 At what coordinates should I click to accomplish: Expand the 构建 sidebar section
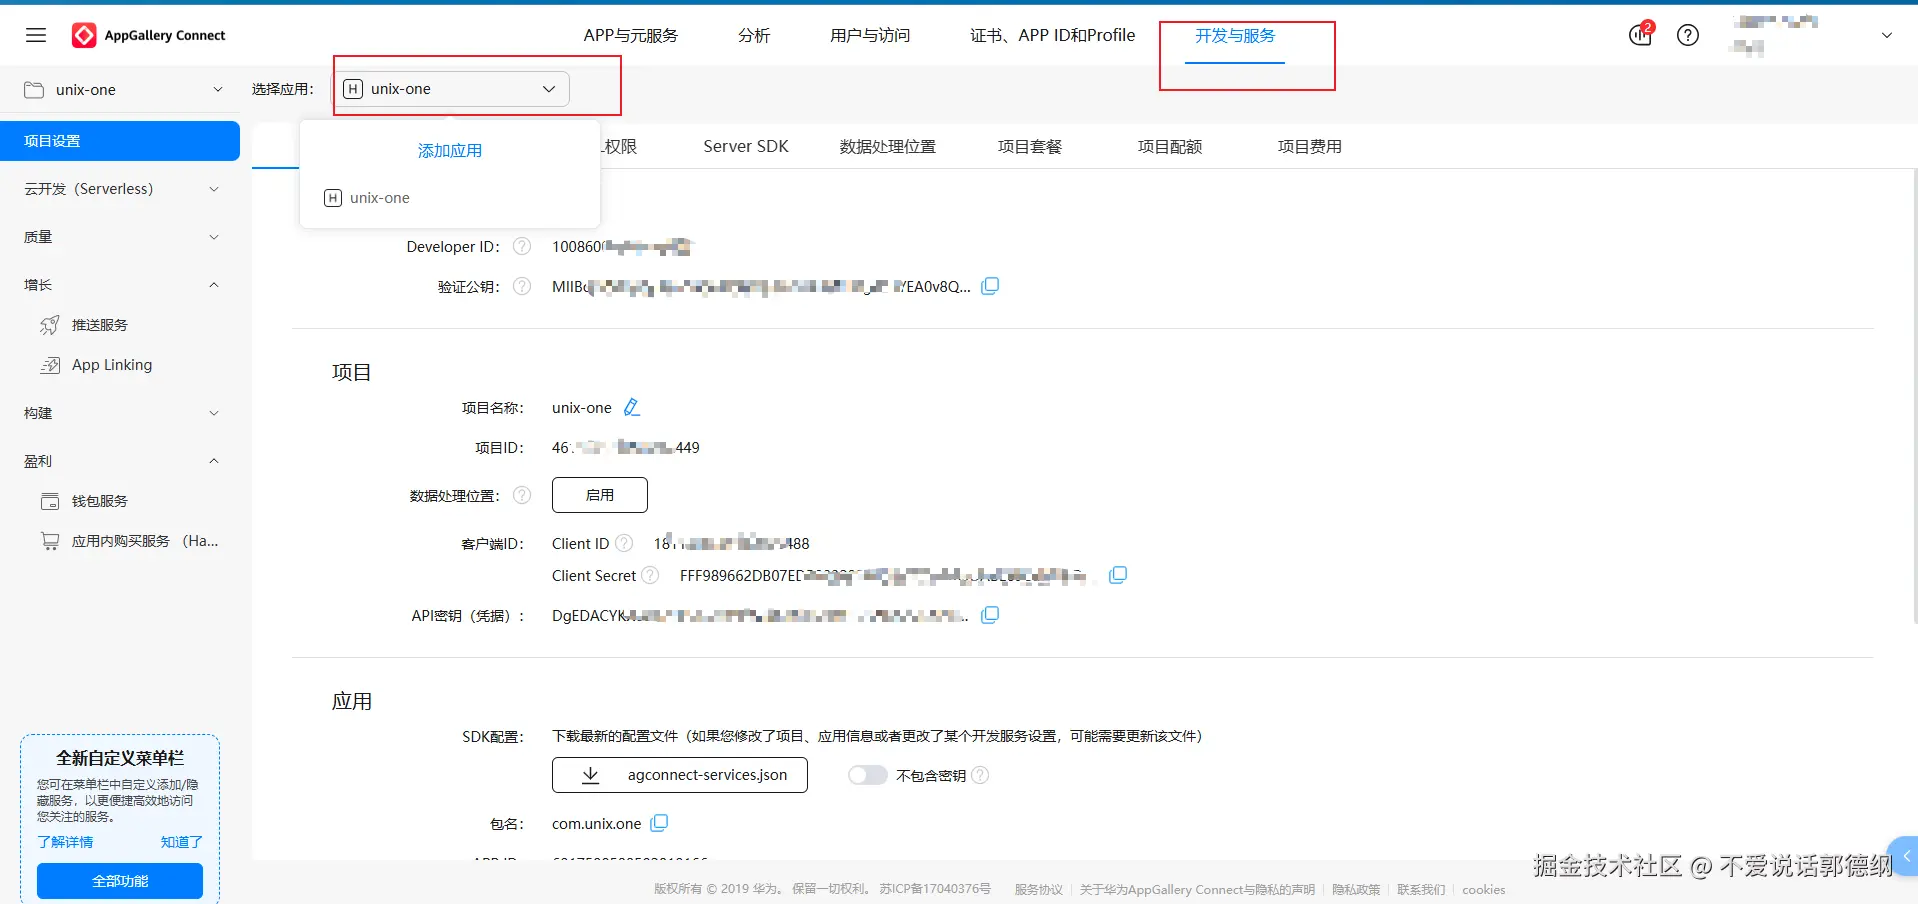click(x=122, y=413)
